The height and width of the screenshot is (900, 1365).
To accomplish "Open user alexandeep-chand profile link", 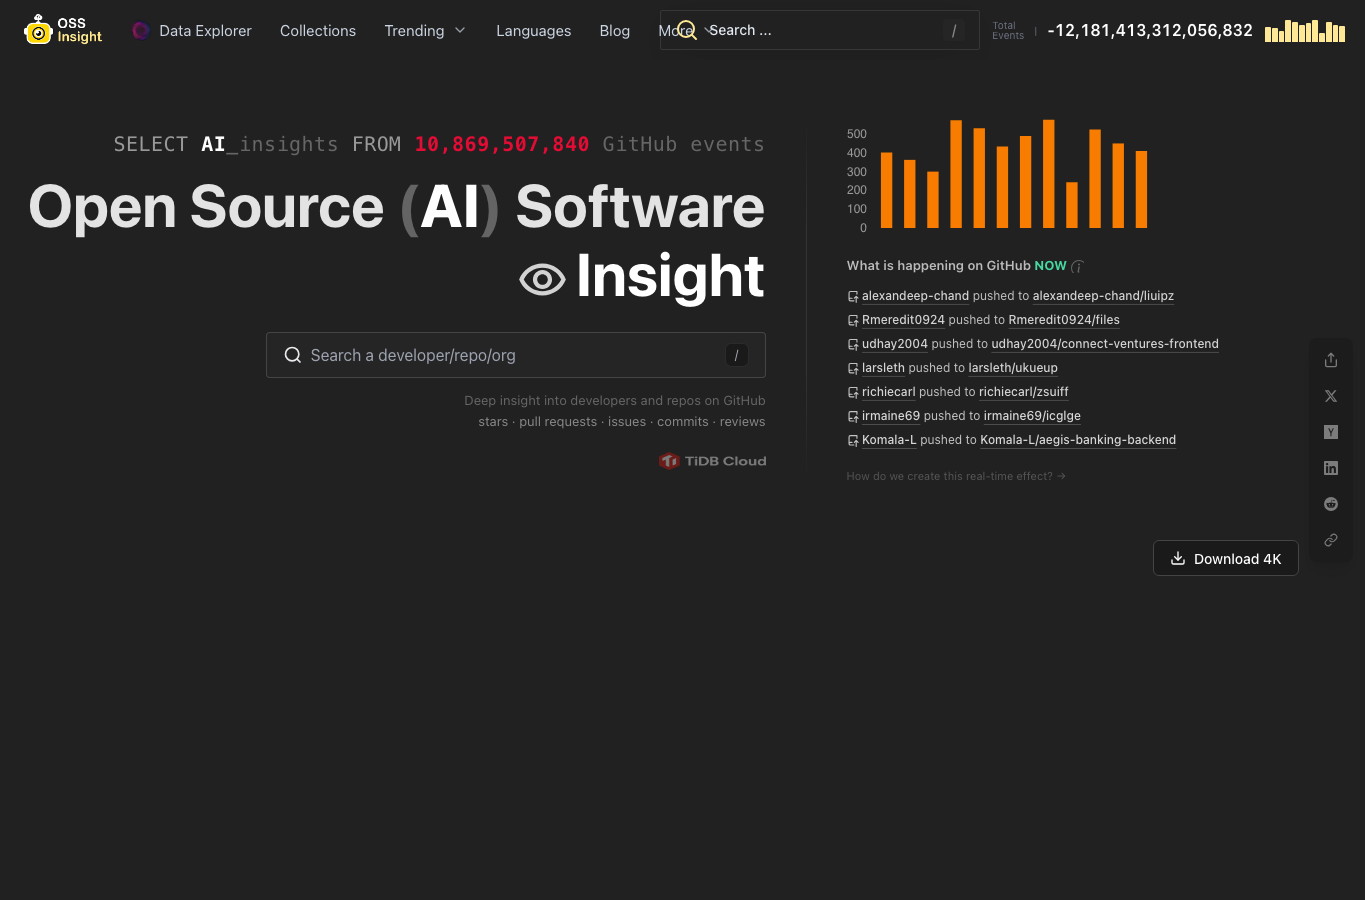I will pos(915,296).
